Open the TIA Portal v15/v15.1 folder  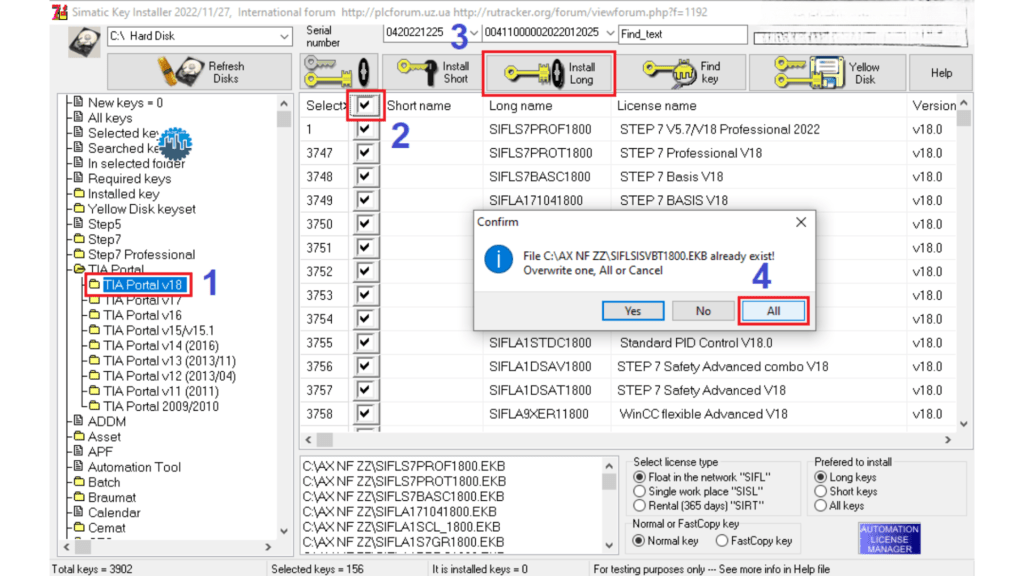(x=159, y=330)
